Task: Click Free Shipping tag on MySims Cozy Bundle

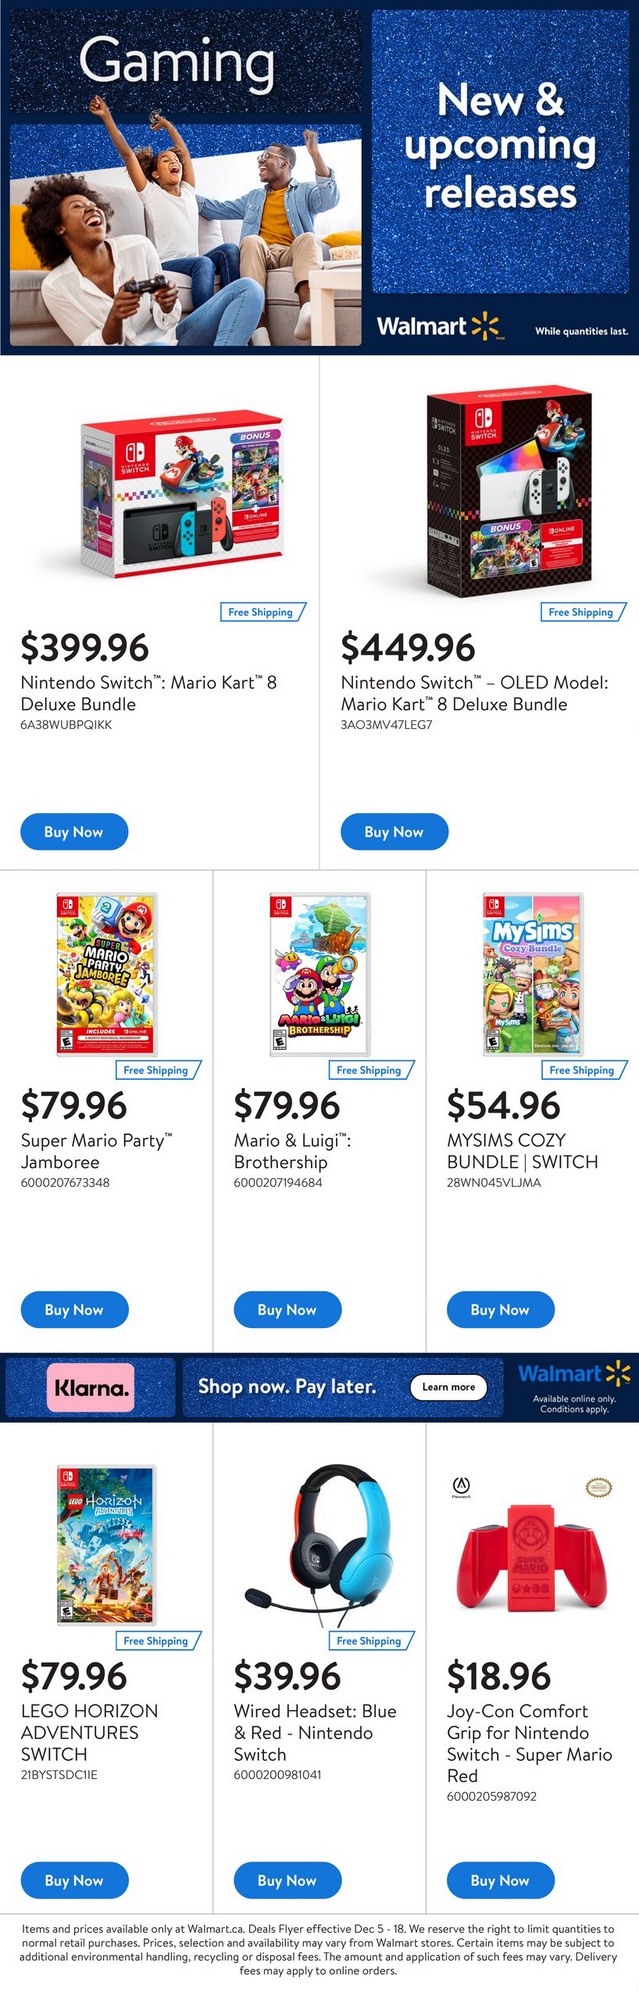Action: coord(582,1070)
